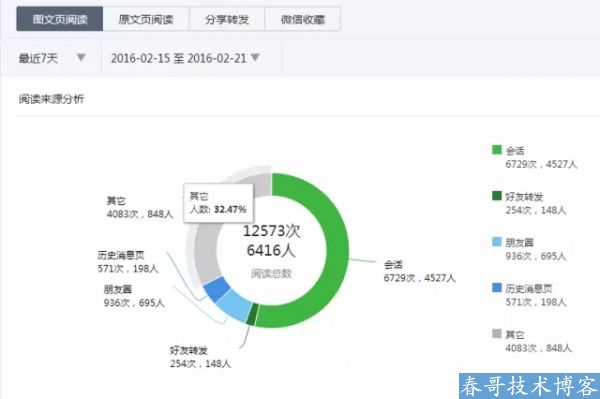Click the 阅读来源分析 section heading
Viewport: 600px width, 399px height.
pyautogui.click(x=51, y=99)
